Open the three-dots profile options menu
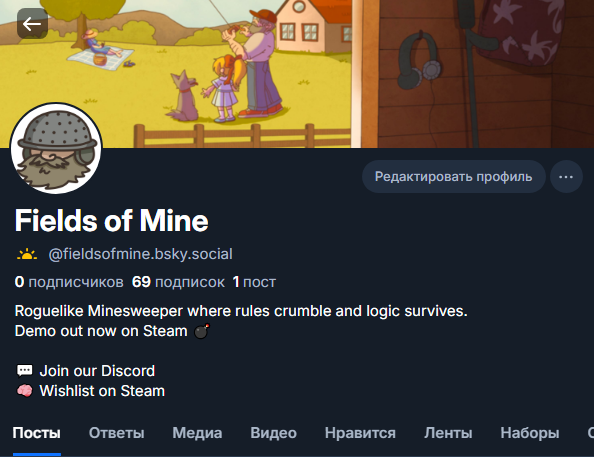Image resolution: width=594 pixels, height=457 pixels. [566, 177]
